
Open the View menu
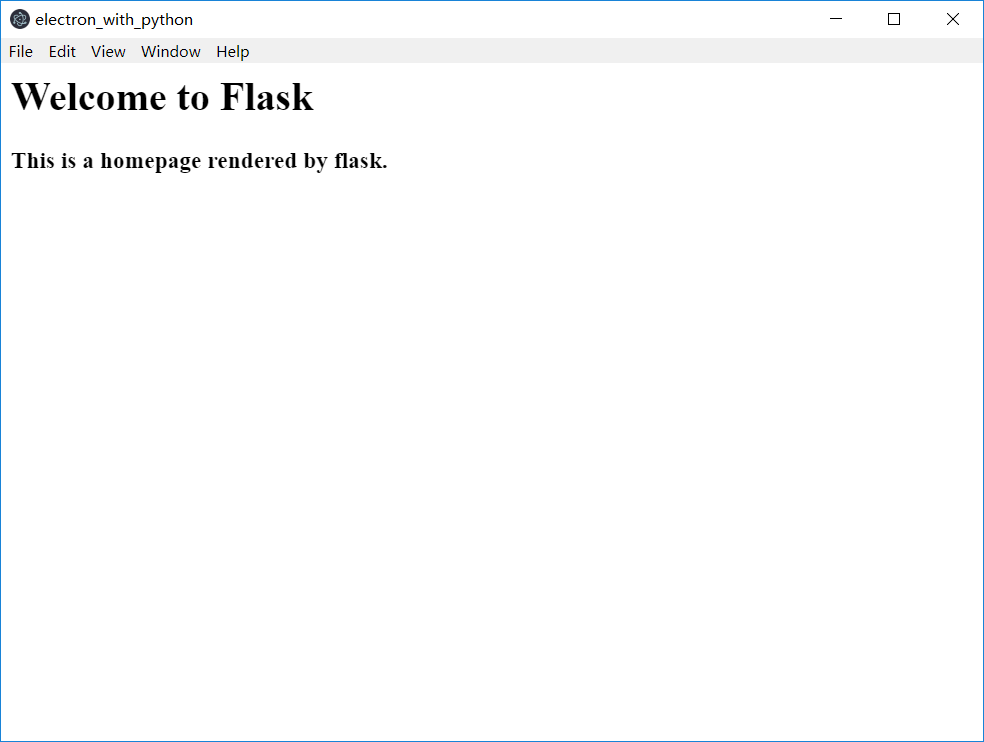[108, 51]
